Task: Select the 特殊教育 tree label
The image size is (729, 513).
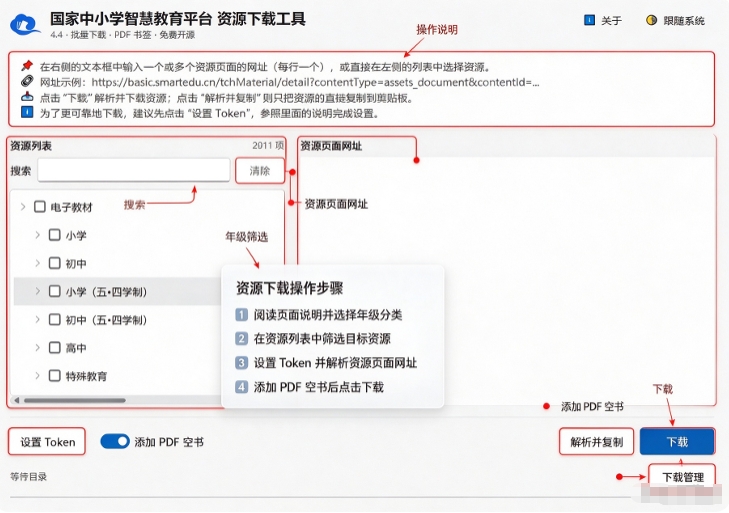Action: coord(86,376)
